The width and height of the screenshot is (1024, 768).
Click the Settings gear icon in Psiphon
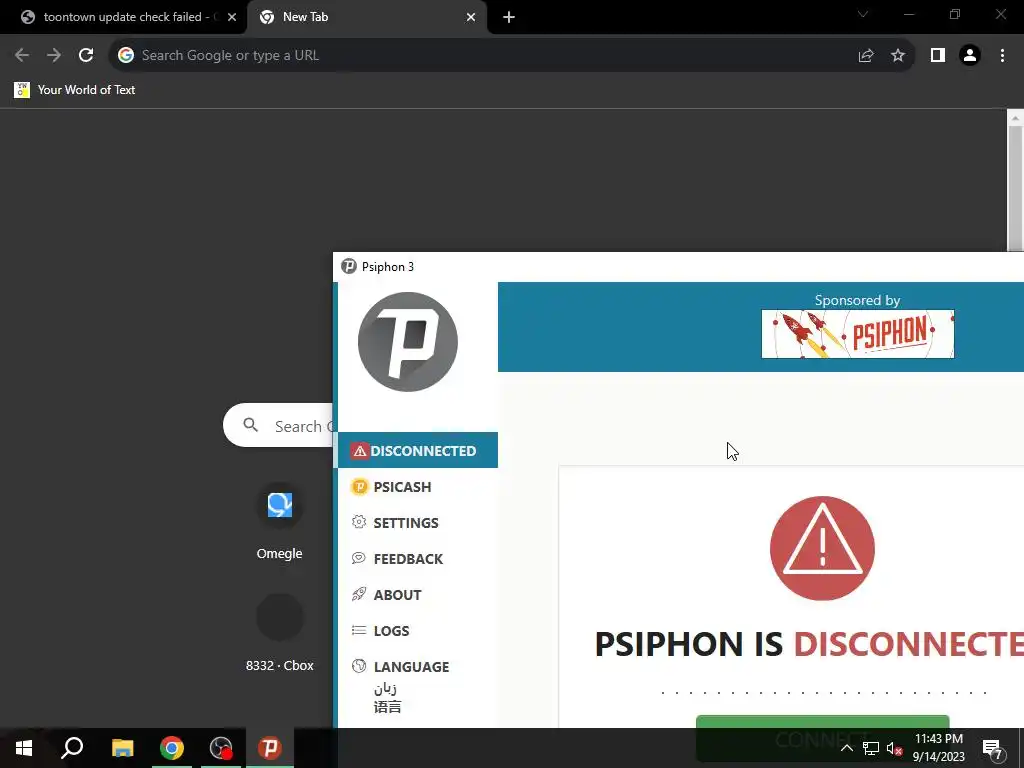[x=359, y=522]
